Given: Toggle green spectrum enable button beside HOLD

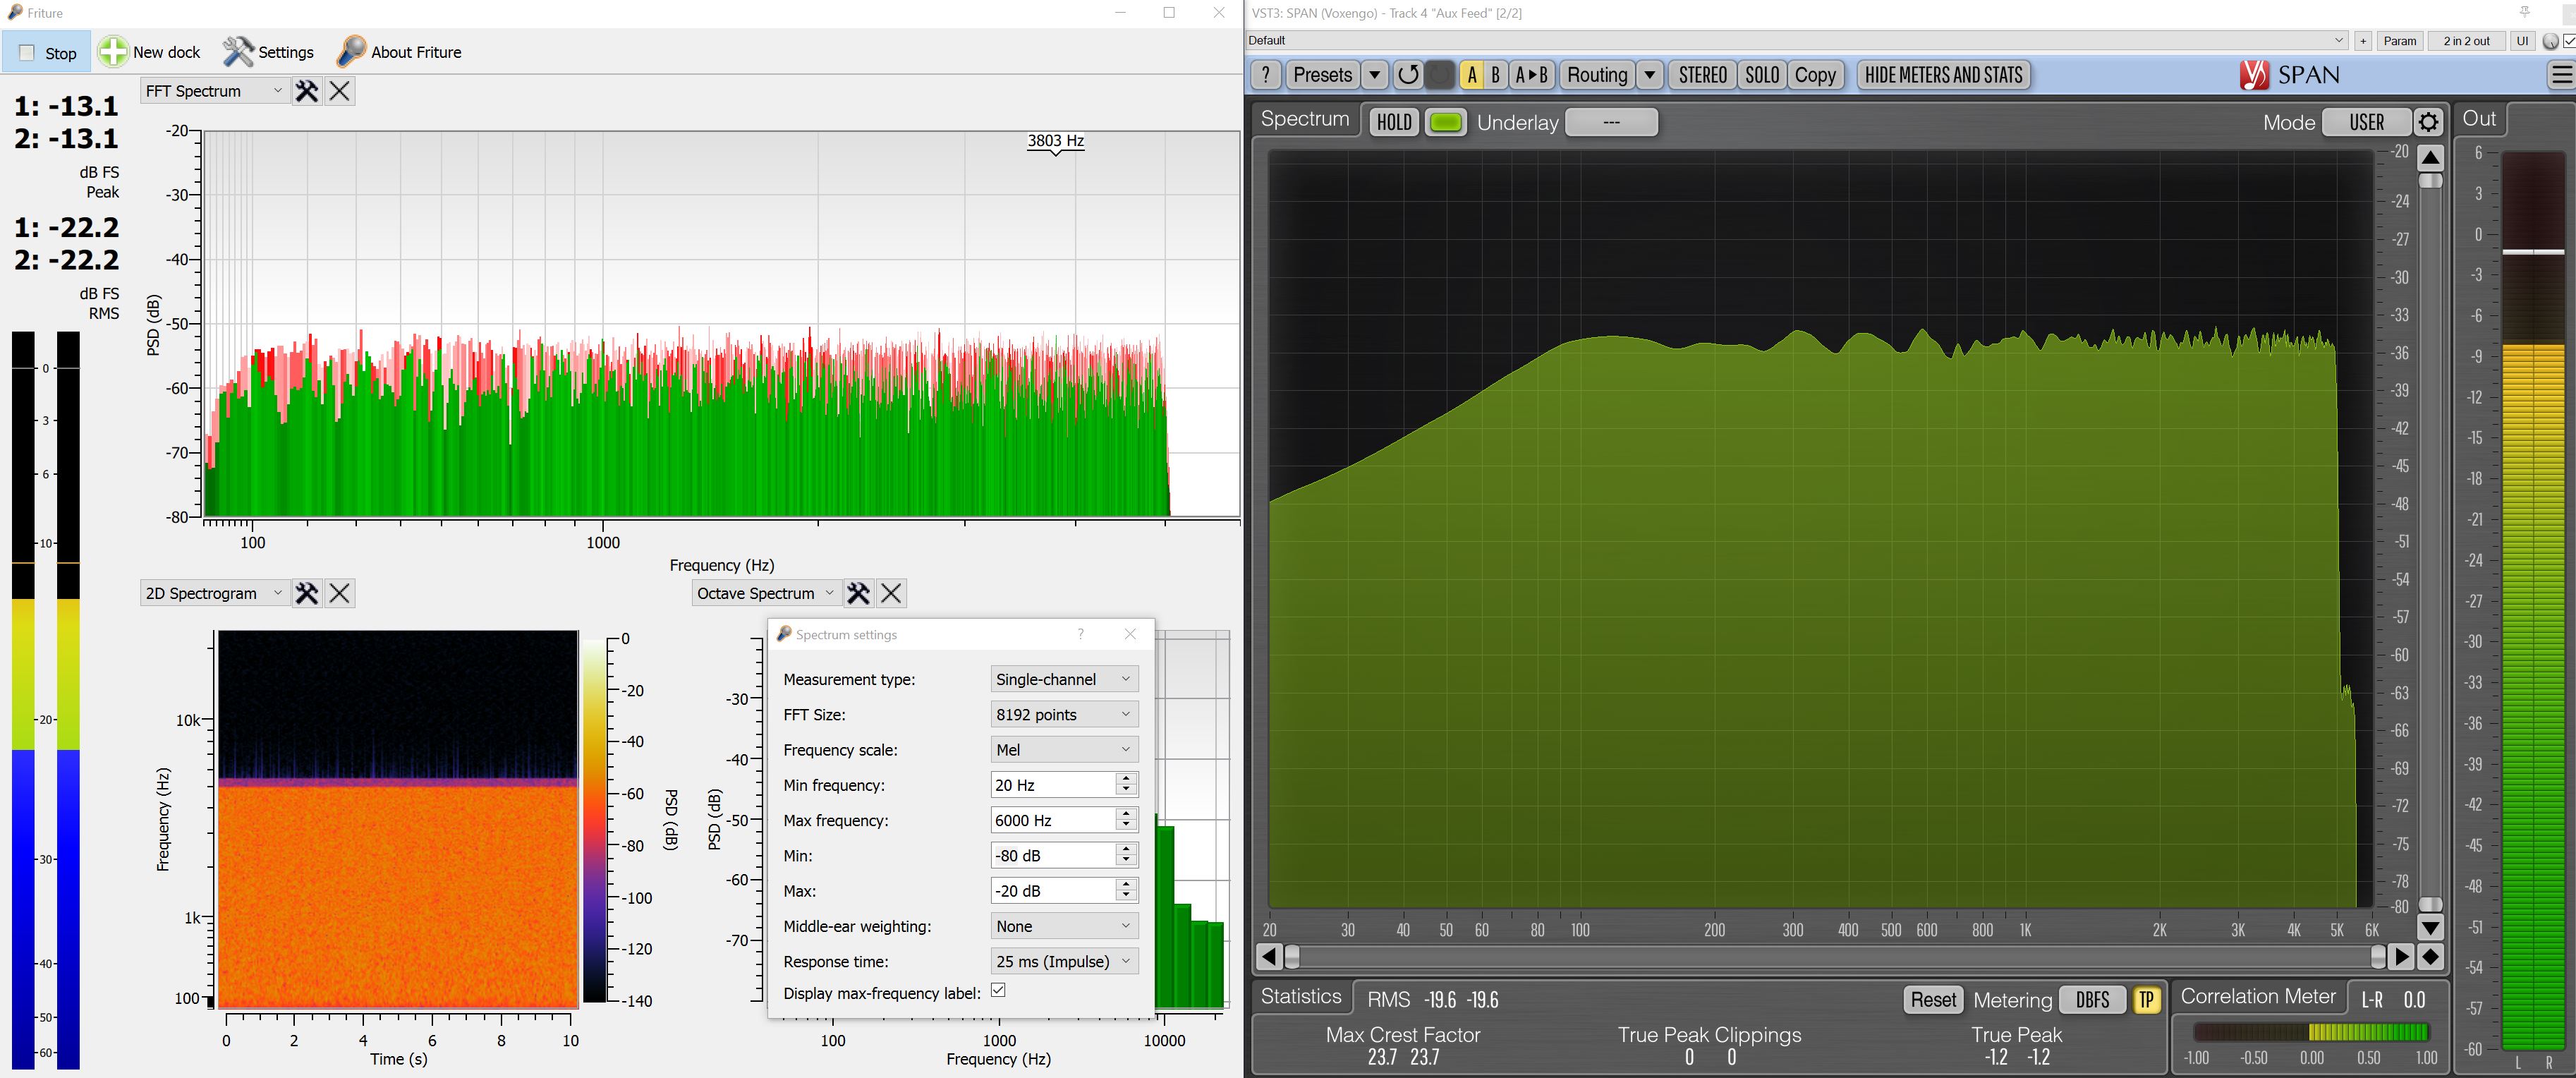Looking at the screenshot, I should pyautogui.click(x=1445, y=122).
